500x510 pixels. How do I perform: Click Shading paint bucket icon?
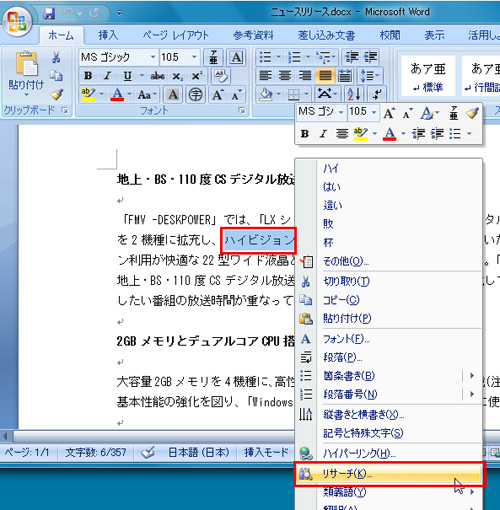[266, 95]
